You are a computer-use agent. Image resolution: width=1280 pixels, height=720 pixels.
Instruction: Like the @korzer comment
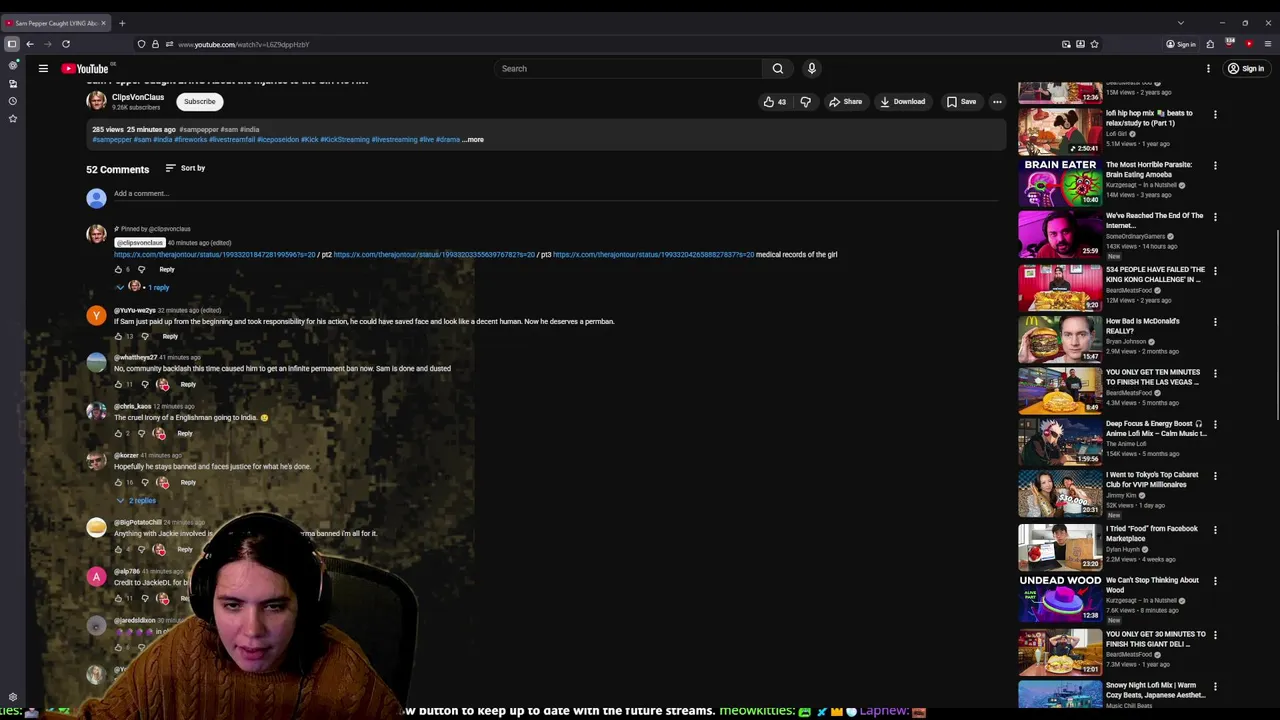[x=118, y=482]
